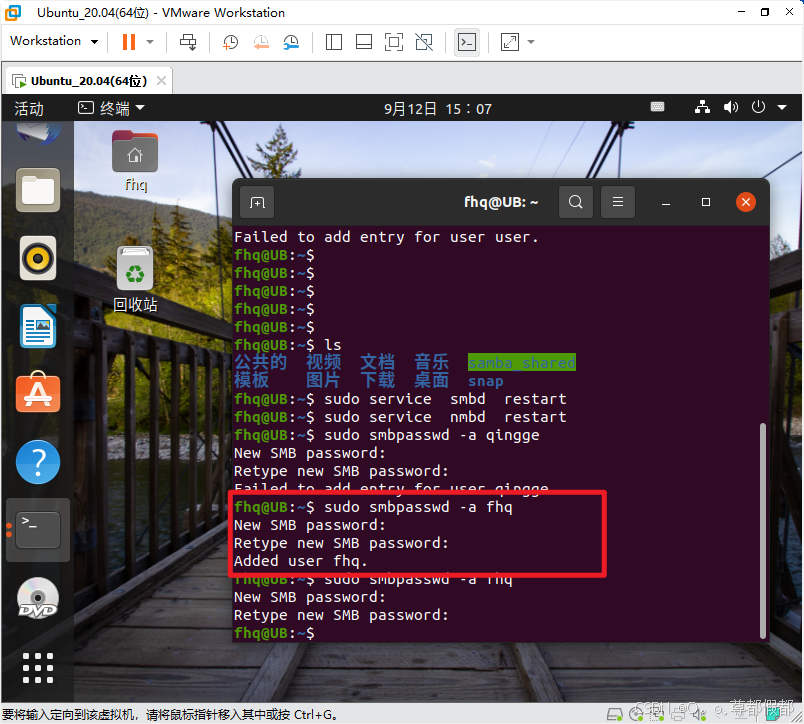
Task: Launch Rhythmbox from the dock
Action: pos(38,258)
